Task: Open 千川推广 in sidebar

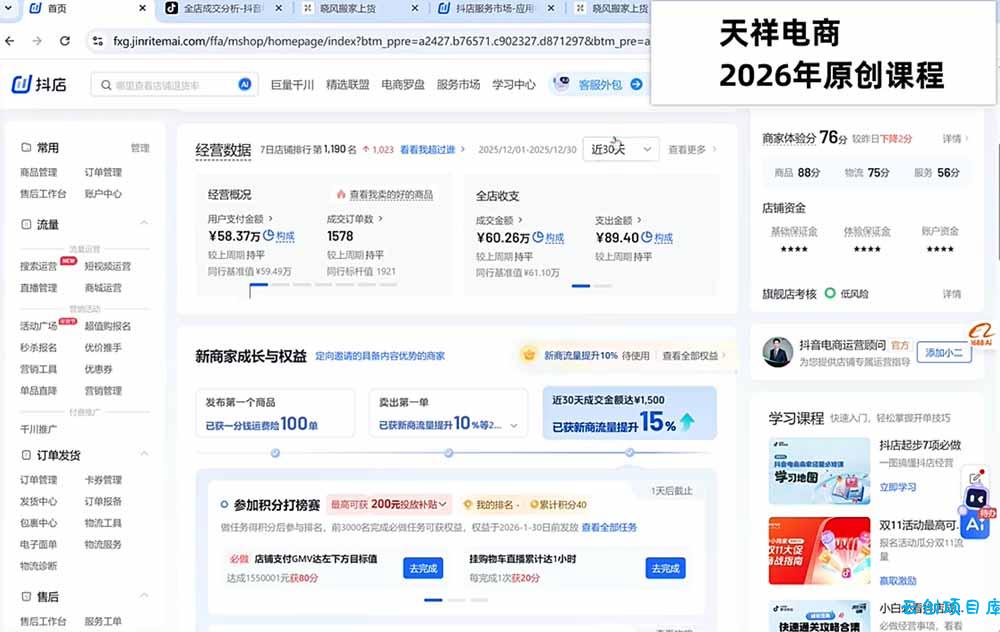Action: click(38, 429)
